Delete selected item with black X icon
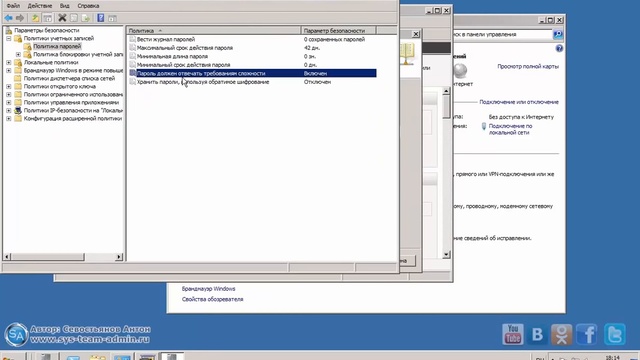Screen dimensions: 640x360 62,18
